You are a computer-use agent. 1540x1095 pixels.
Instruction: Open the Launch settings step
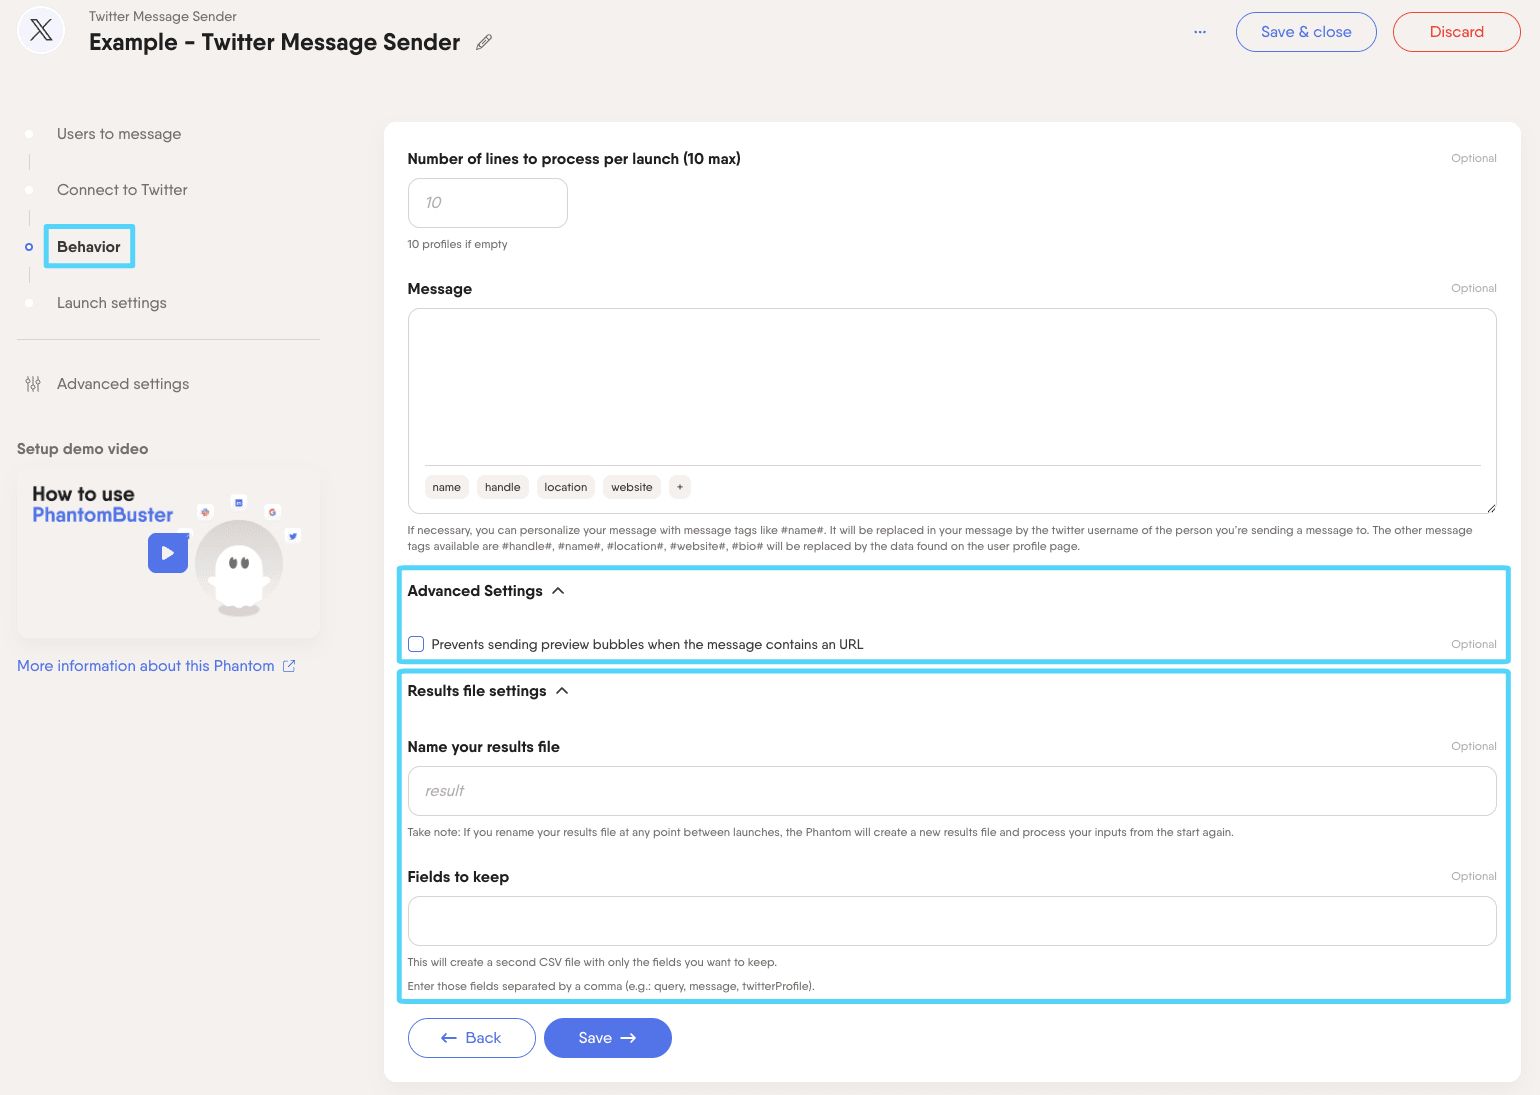(112, 303)
